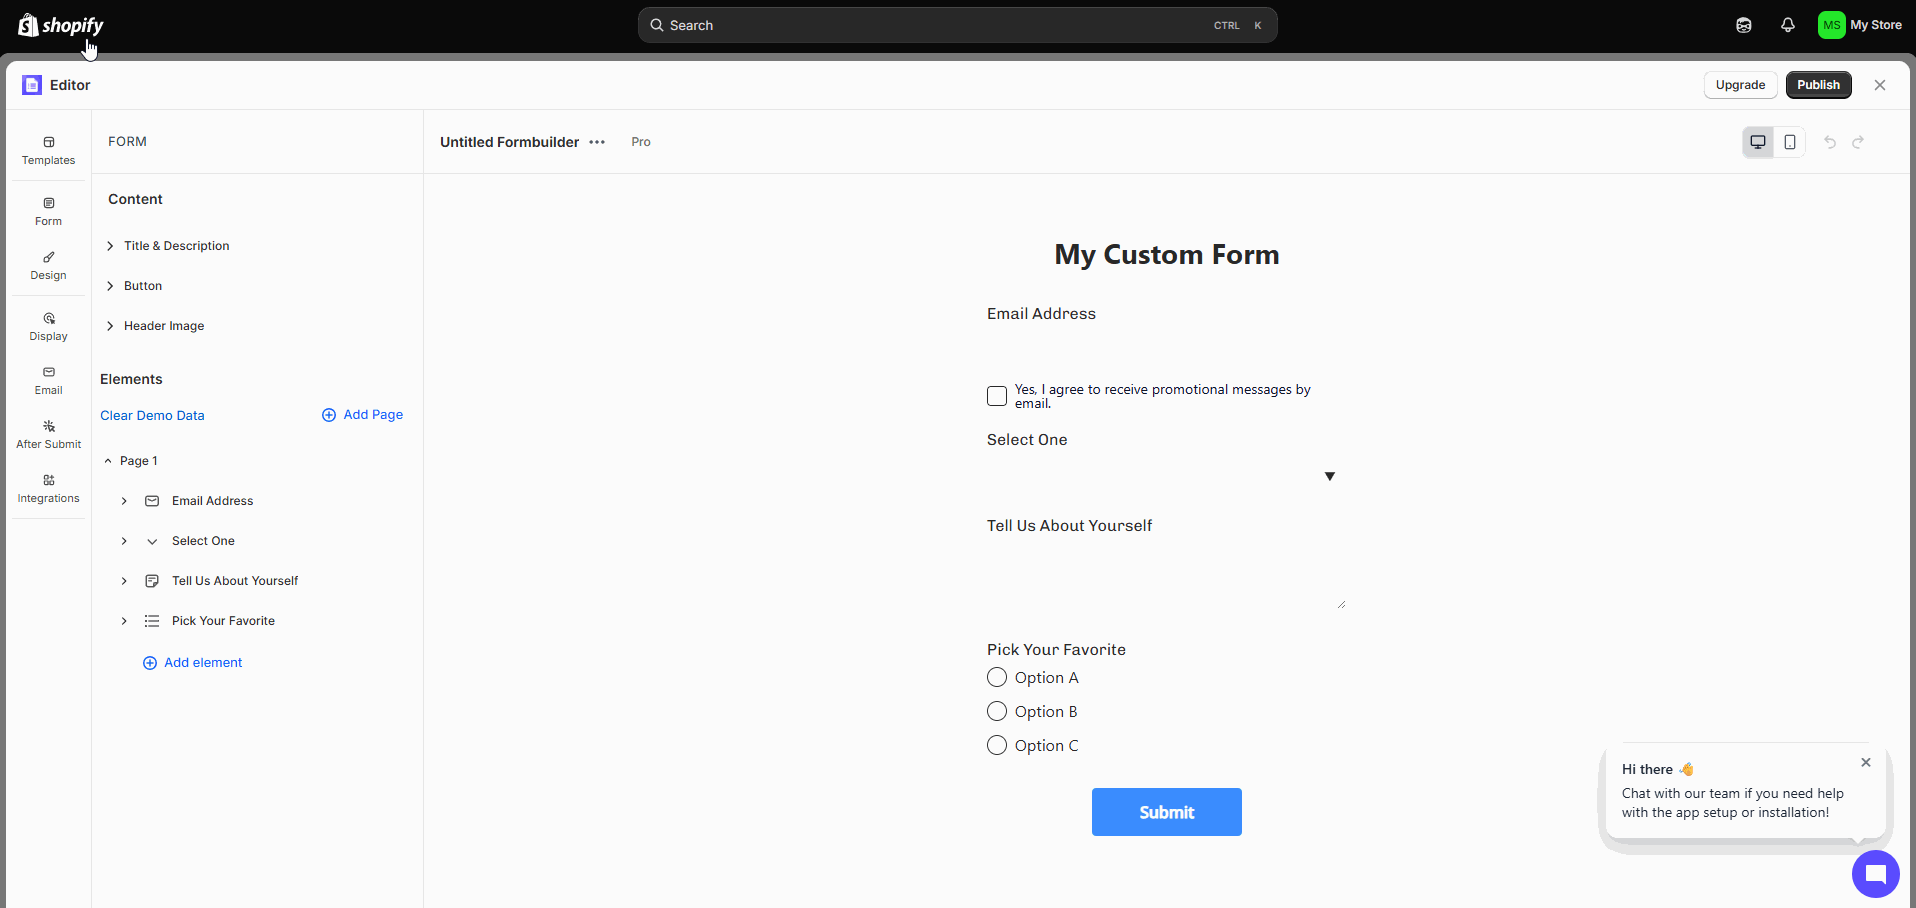Click the undo arrow icon
This screenshot has width=1916, height=908.
[1830, 142]
